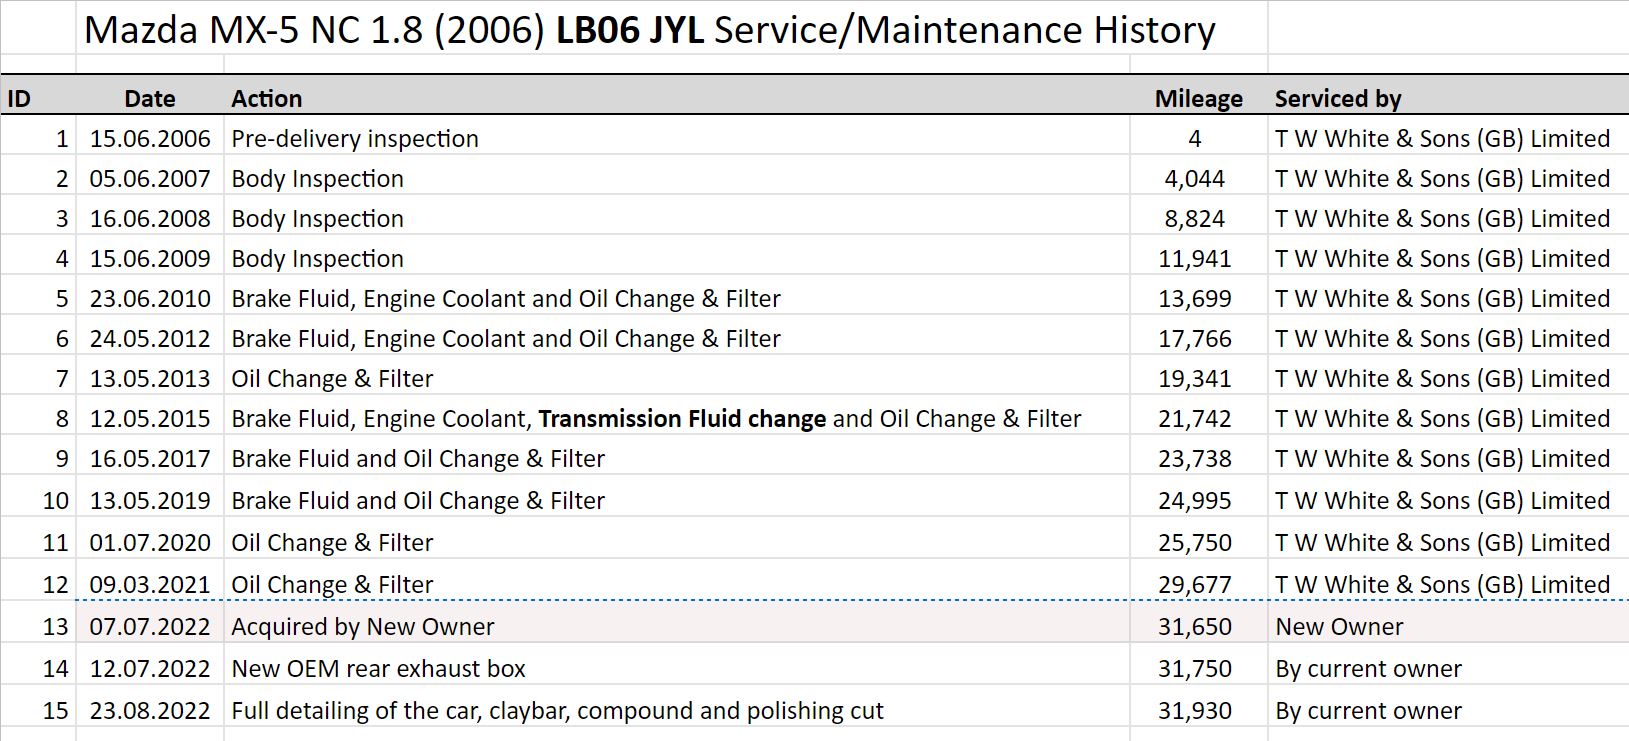Select mileage cell 23,738
1629x741 pixels.
[1198, 458]
